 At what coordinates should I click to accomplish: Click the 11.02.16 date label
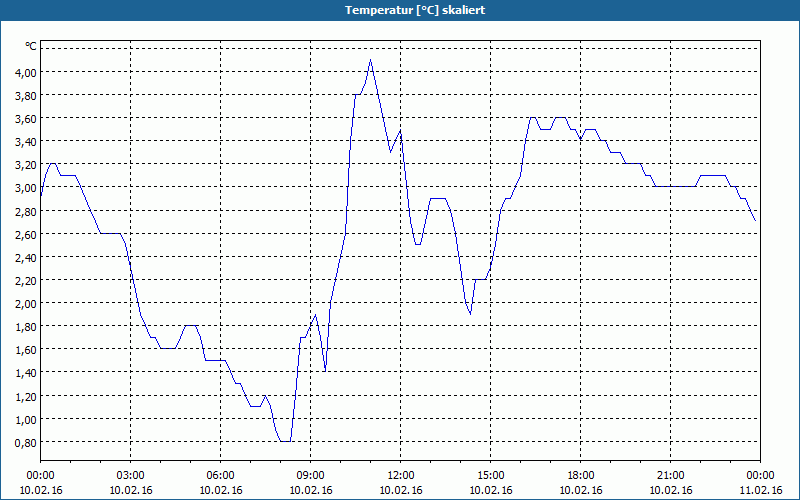pyautogui.click(x=761, y=490)
